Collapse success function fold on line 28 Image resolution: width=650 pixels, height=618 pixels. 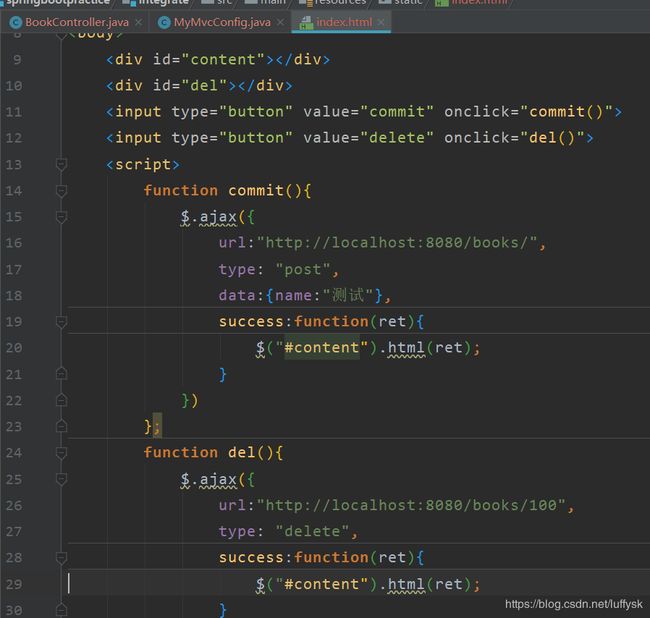(61, 558)
